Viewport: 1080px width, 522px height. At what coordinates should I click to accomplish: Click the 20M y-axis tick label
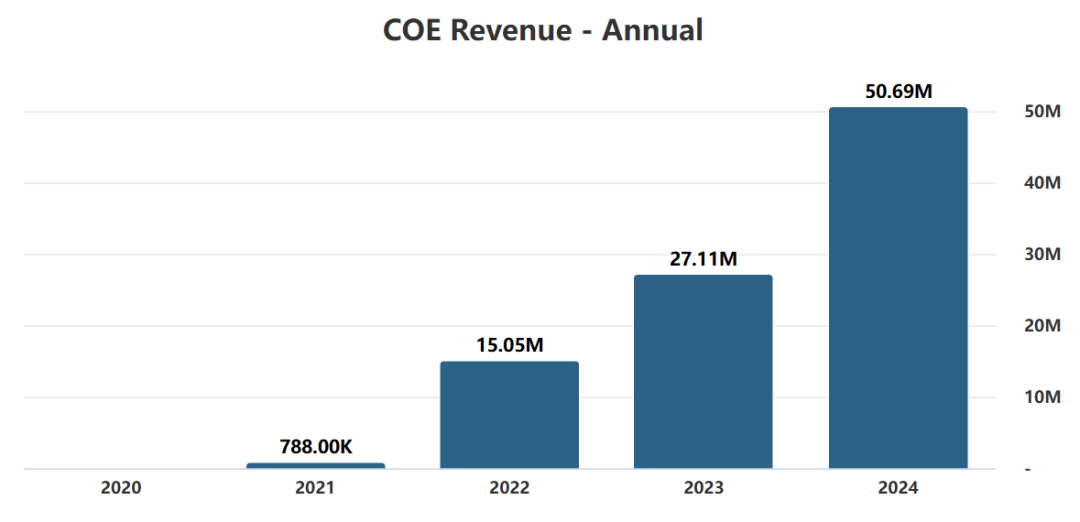point(1041,326)
